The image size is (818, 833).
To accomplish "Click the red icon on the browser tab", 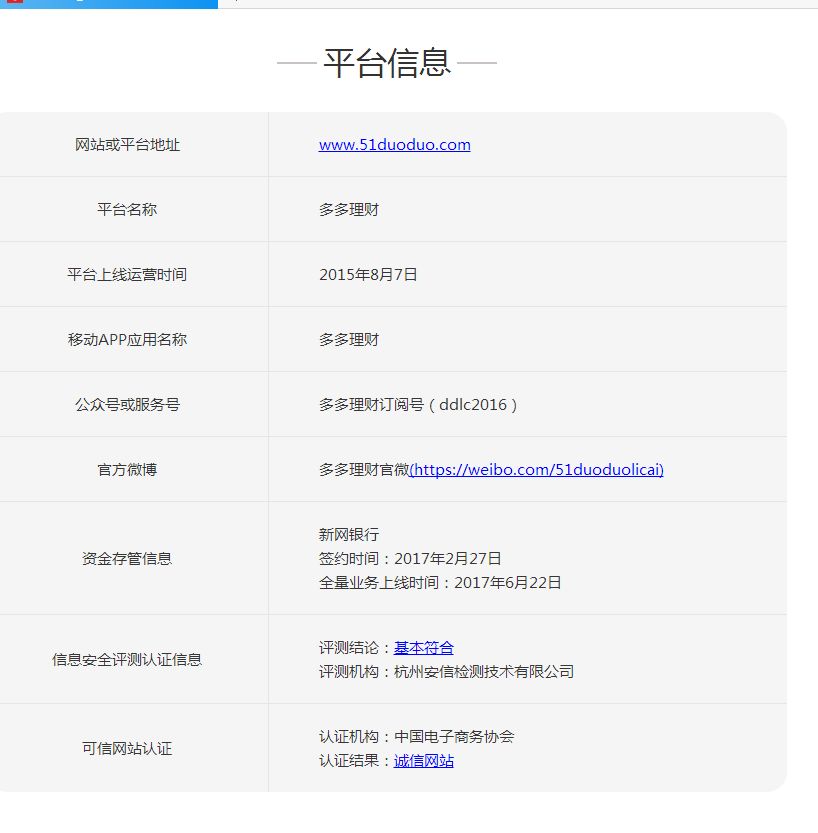I will (13, 4).
